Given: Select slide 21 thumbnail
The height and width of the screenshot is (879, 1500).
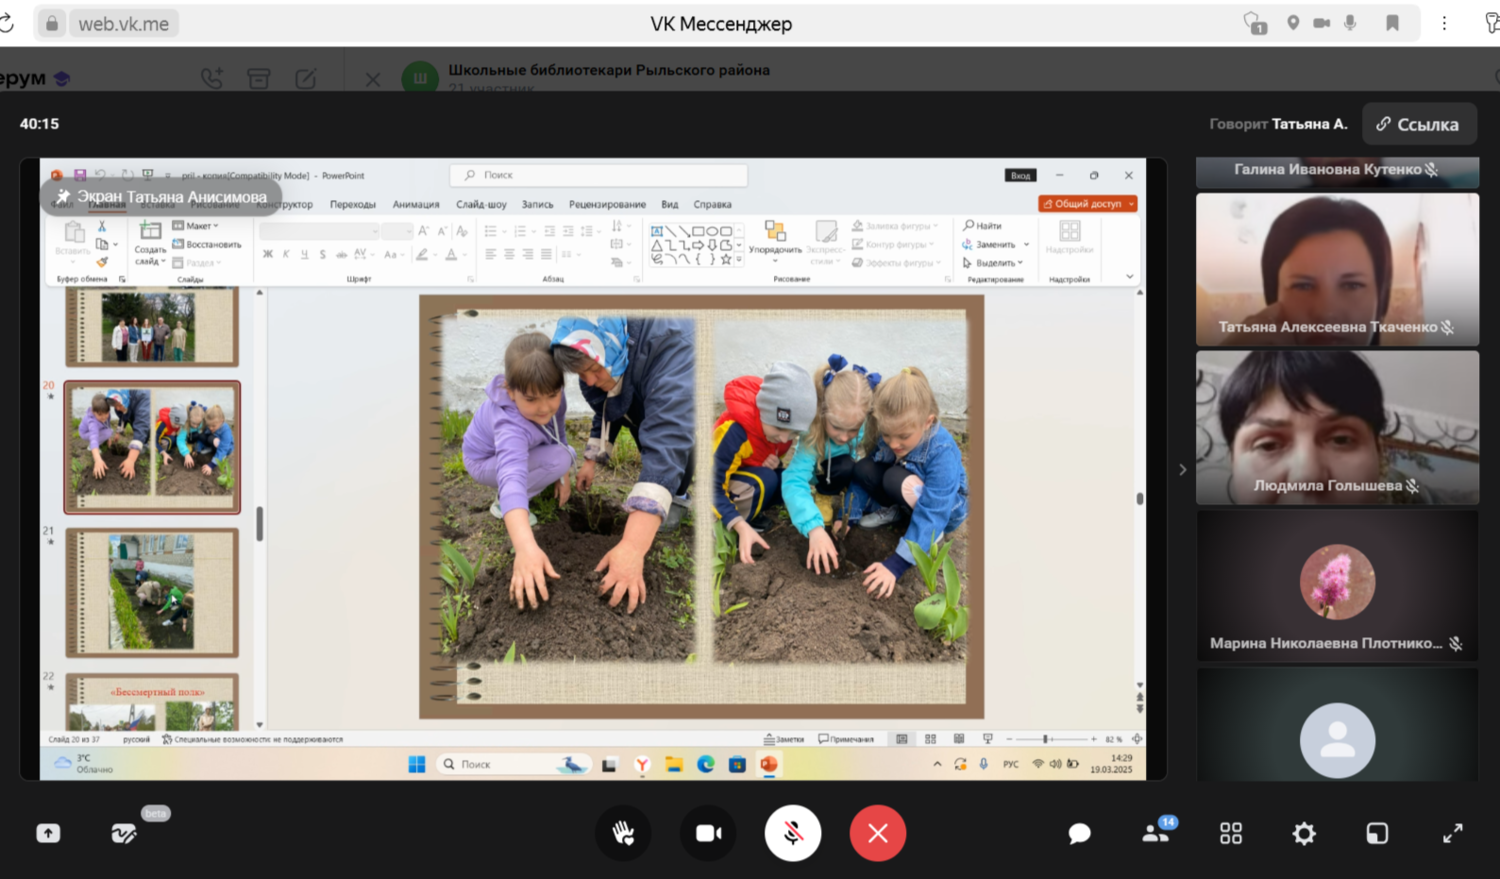Looking at the screenshot, I should pos(152,593).
